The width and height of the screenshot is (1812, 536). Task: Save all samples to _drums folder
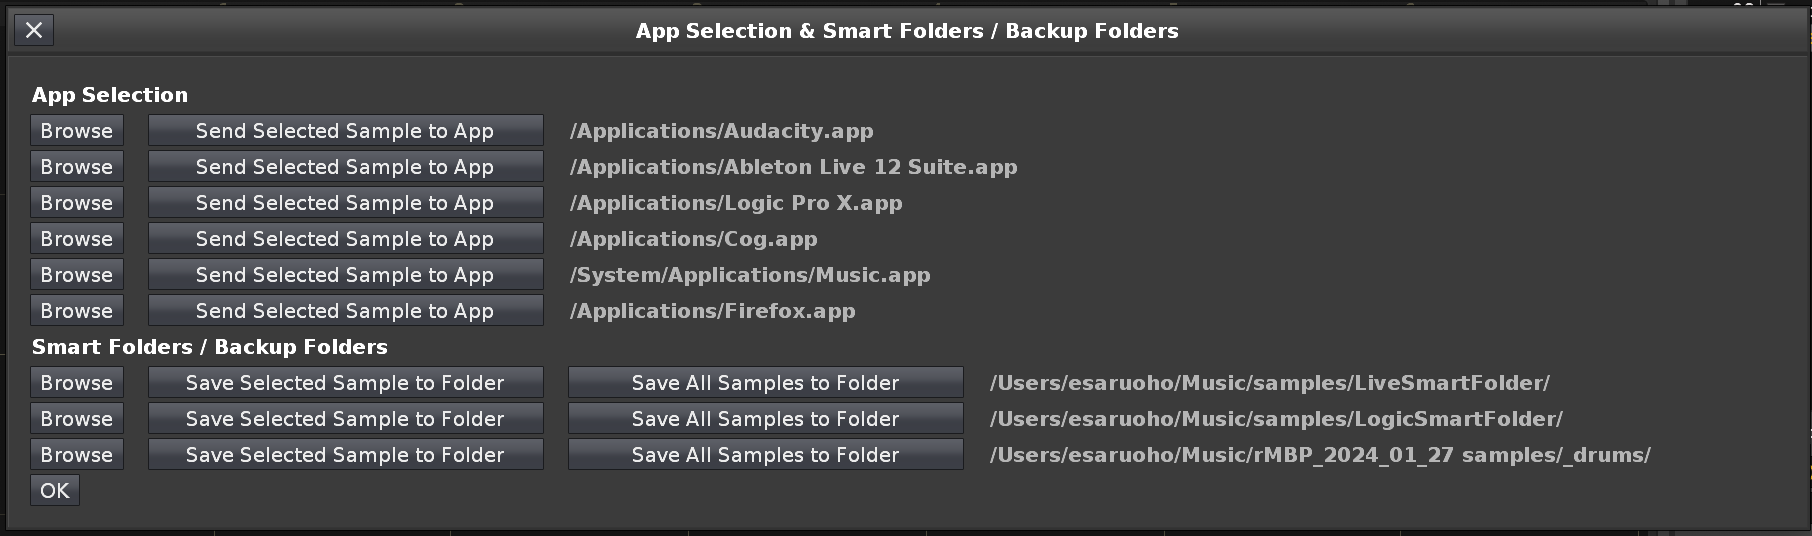765,455
